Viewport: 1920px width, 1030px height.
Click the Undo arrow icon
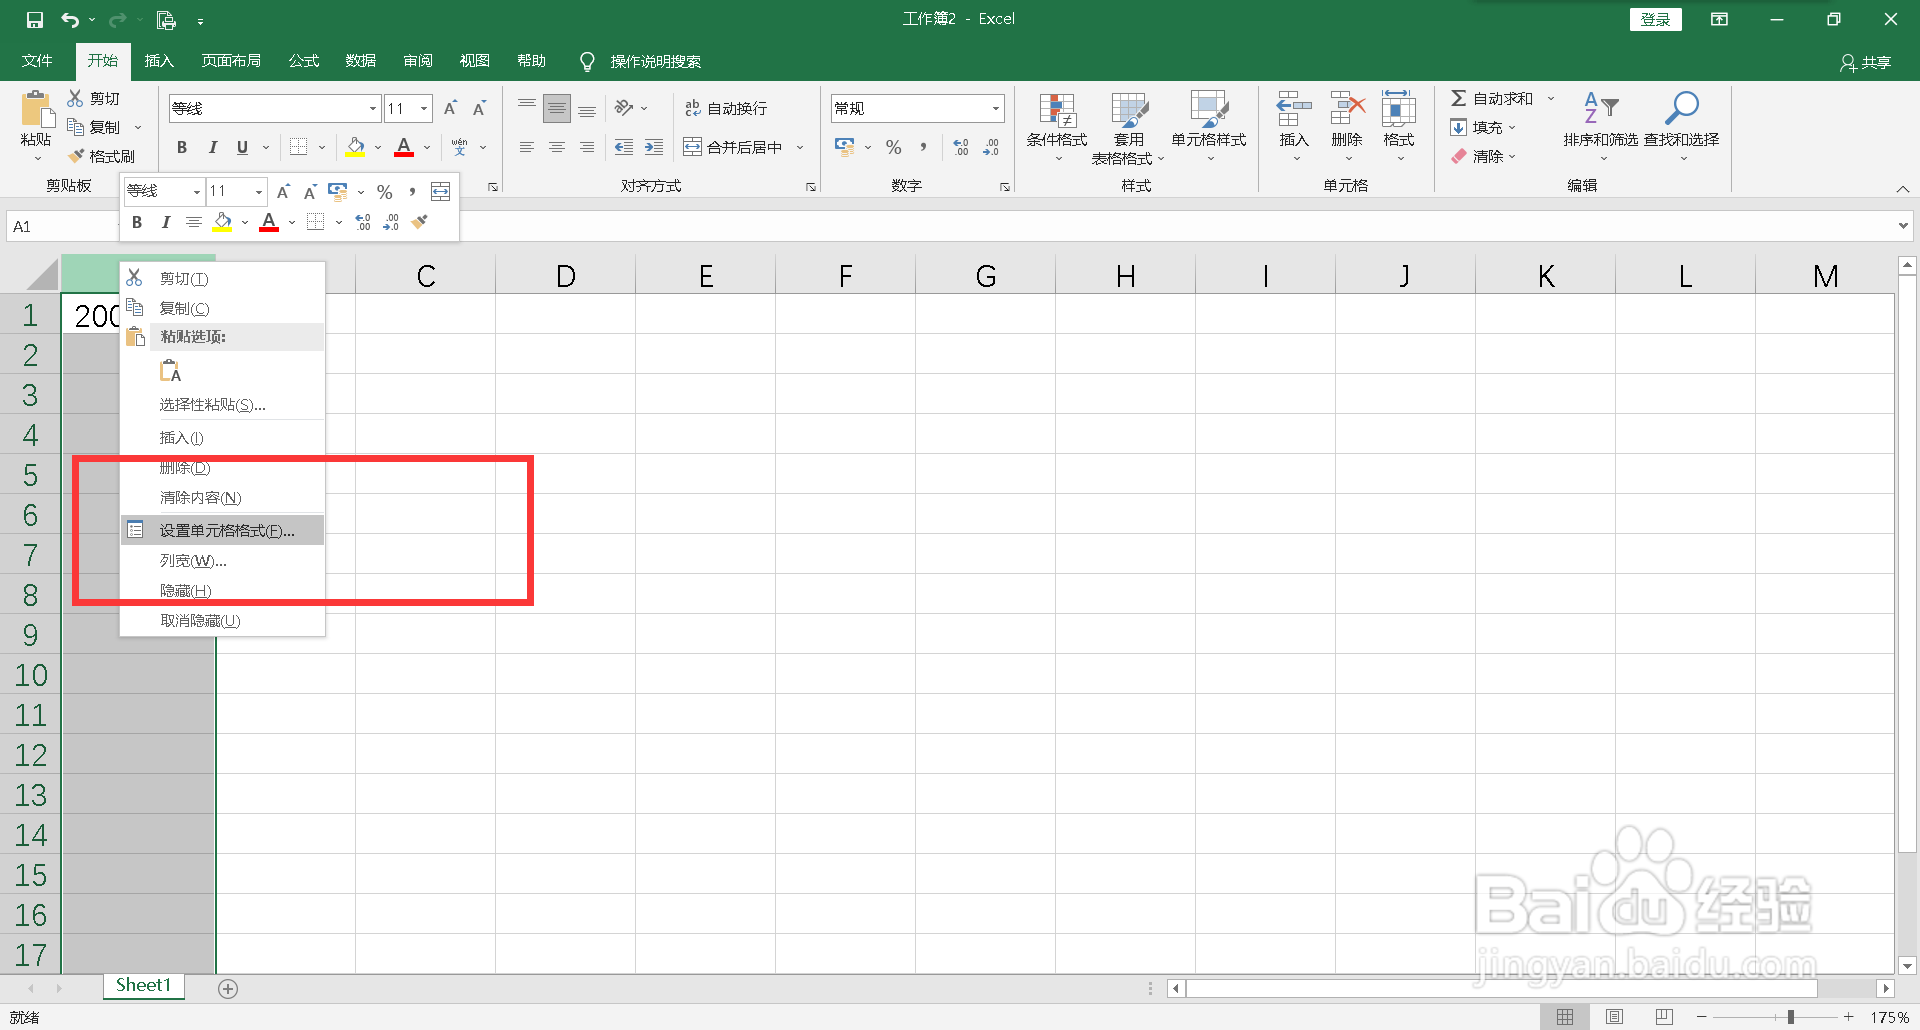70,20
